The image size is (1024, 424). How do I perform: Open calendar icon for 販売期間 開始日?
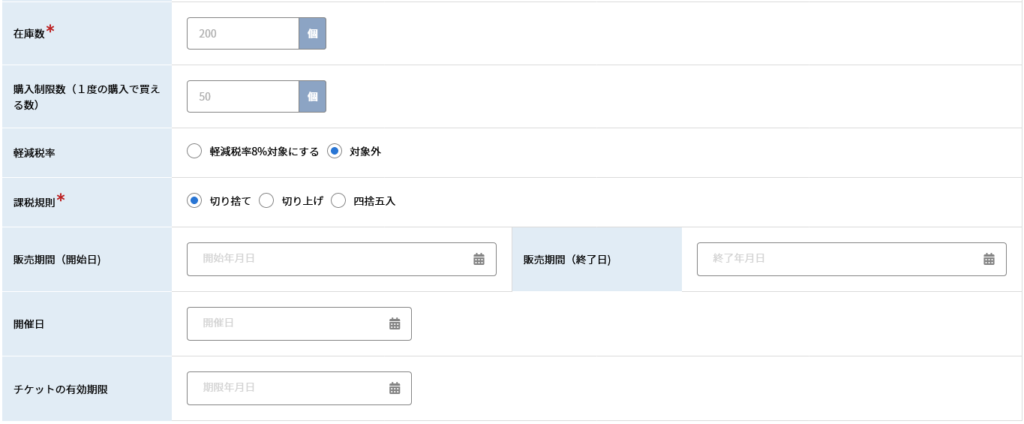479,259
